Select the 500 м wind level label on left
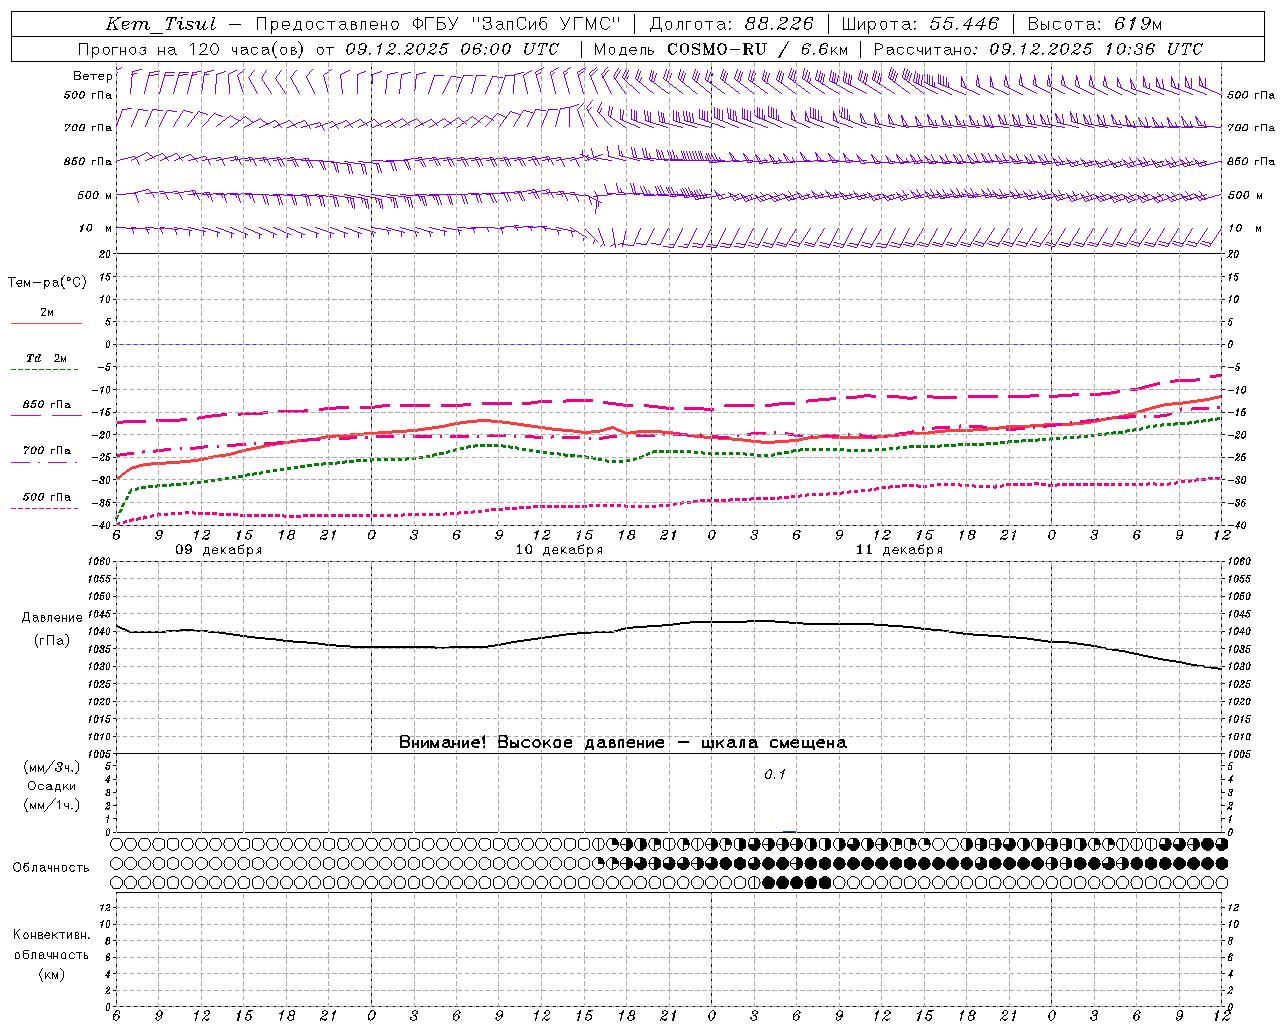 point(95,195)
